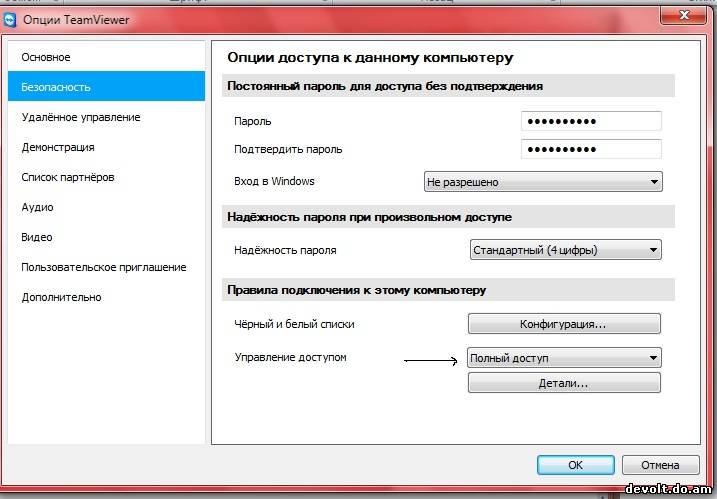Switch to Демонстрация settings
The height and width of the screenshot is (499, 717).
coord(106,147)
